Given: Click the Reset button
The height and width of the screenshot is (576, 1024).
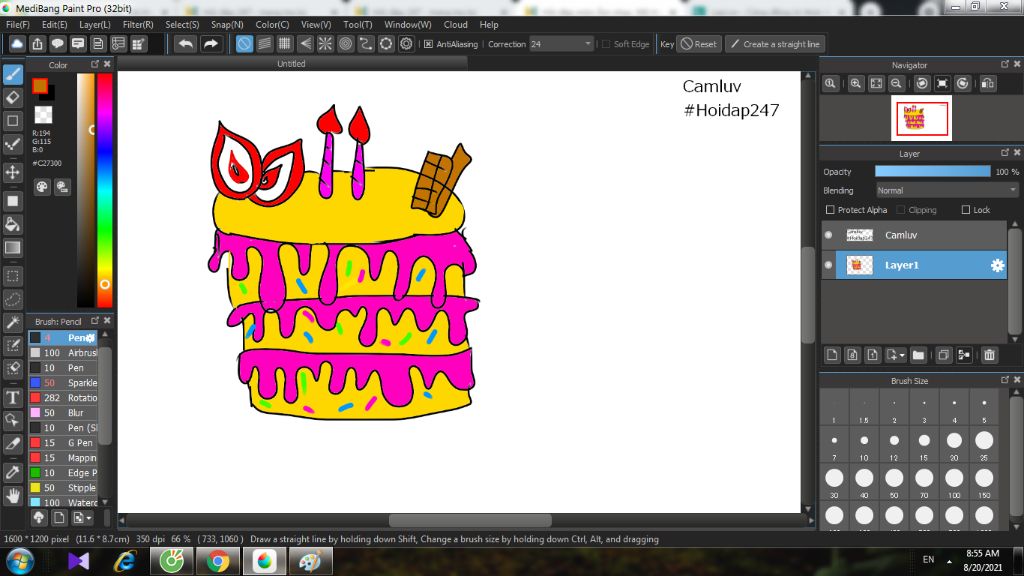Looking at the screenshot, I should (699, 44).
